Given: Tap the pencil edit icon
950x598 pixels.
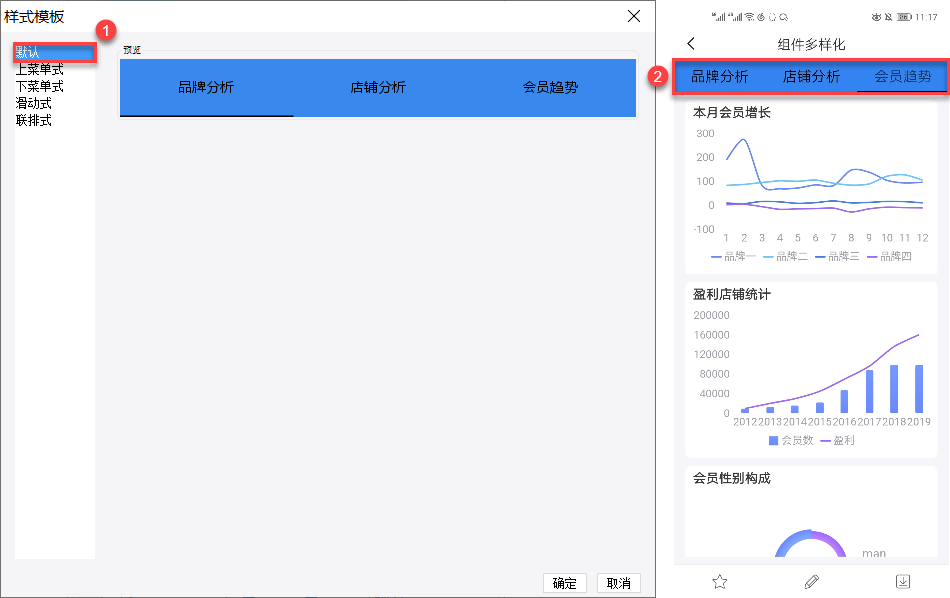Looking at the screenshot, I should click(x=811, y=582).
